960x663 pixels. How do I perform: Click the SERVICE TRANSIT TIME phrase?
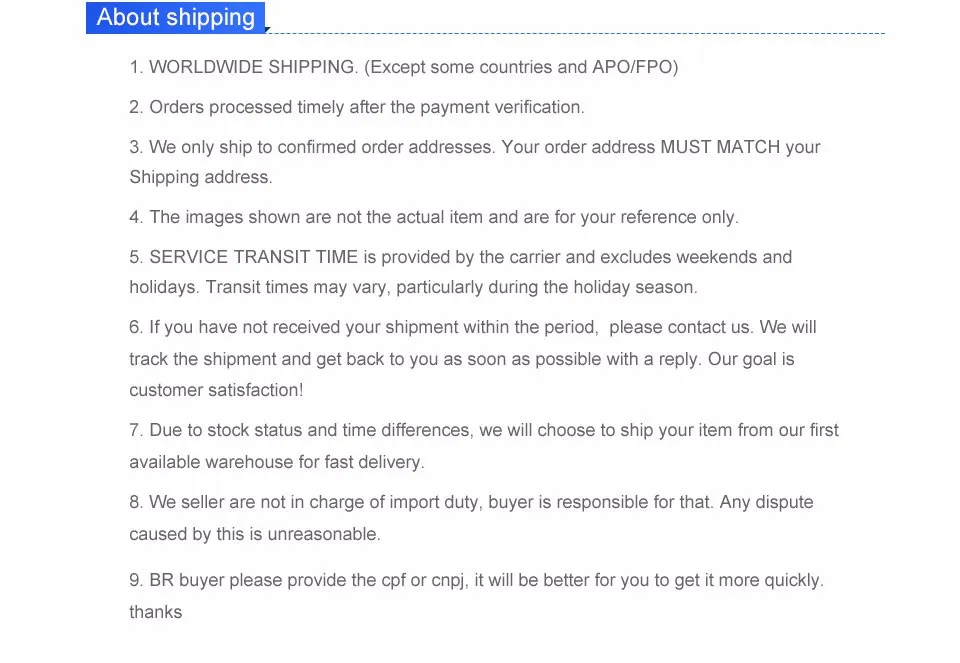(253, 257)
